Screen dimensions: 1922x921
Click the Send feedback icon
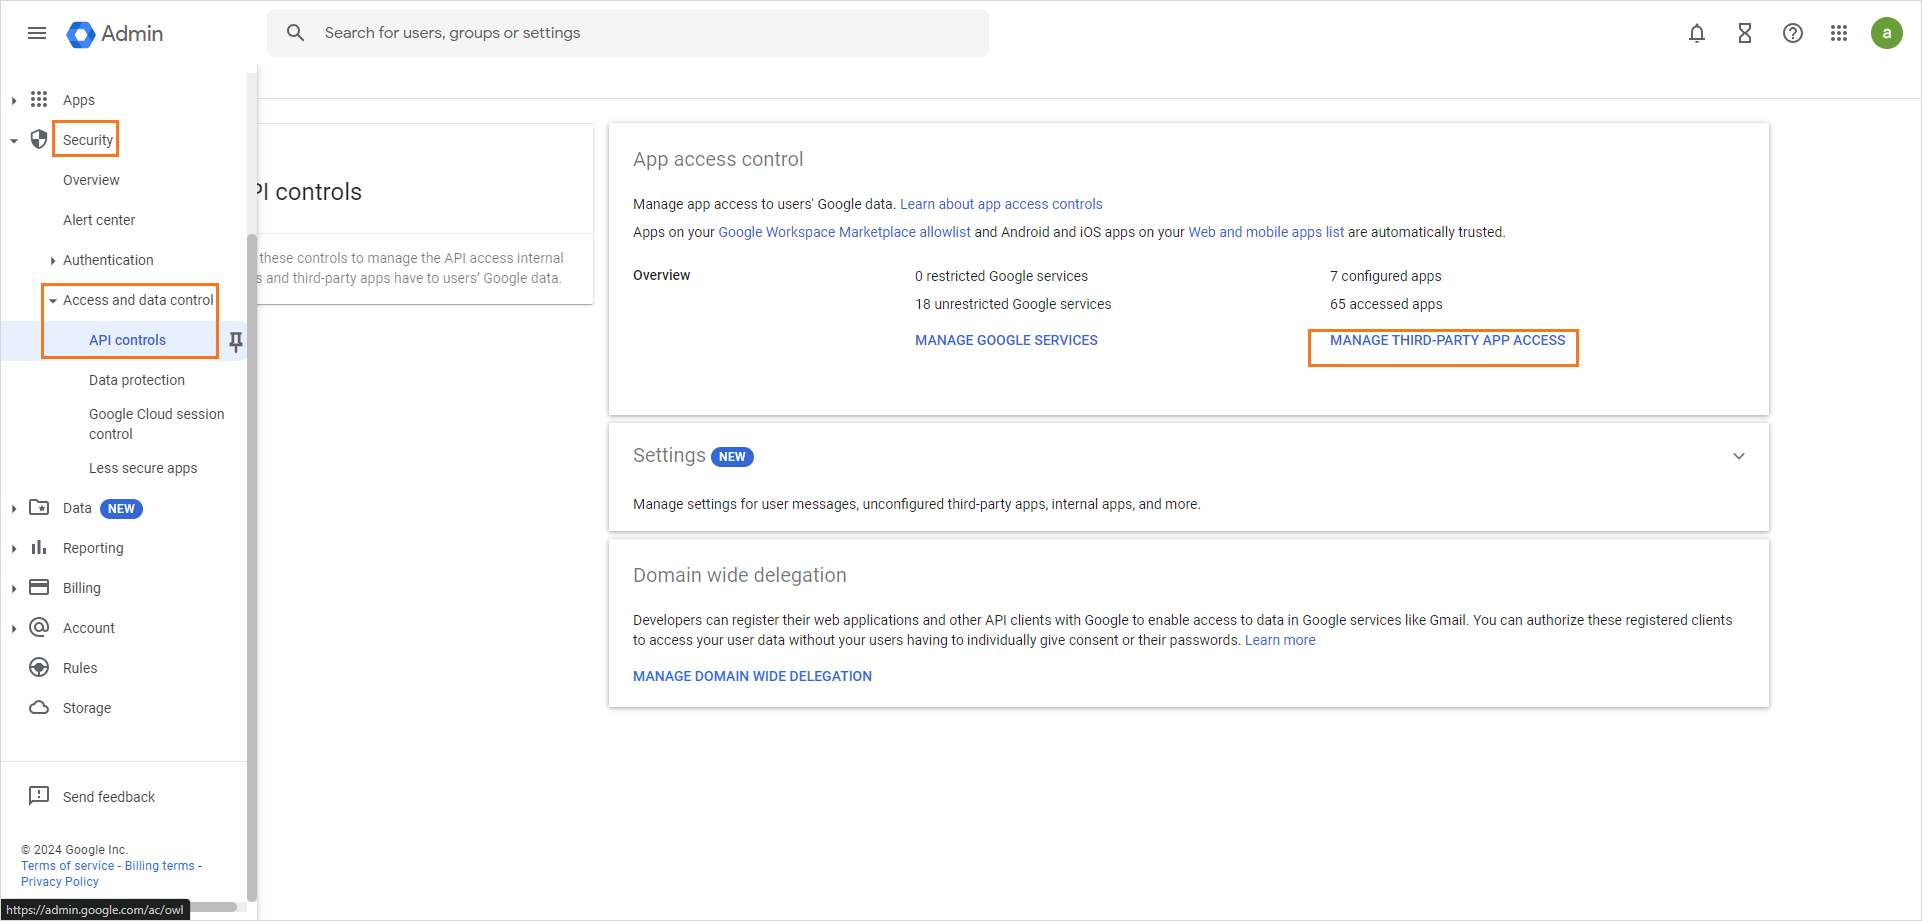[39, 796]
